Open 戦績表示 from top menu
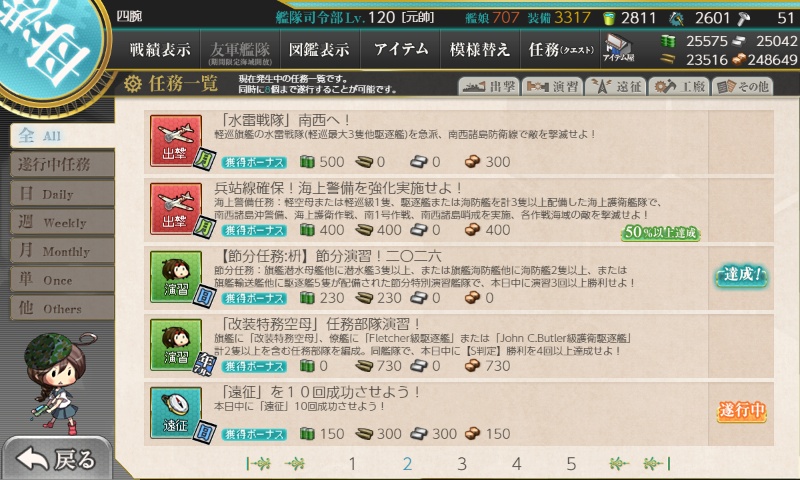 [160, 49]
